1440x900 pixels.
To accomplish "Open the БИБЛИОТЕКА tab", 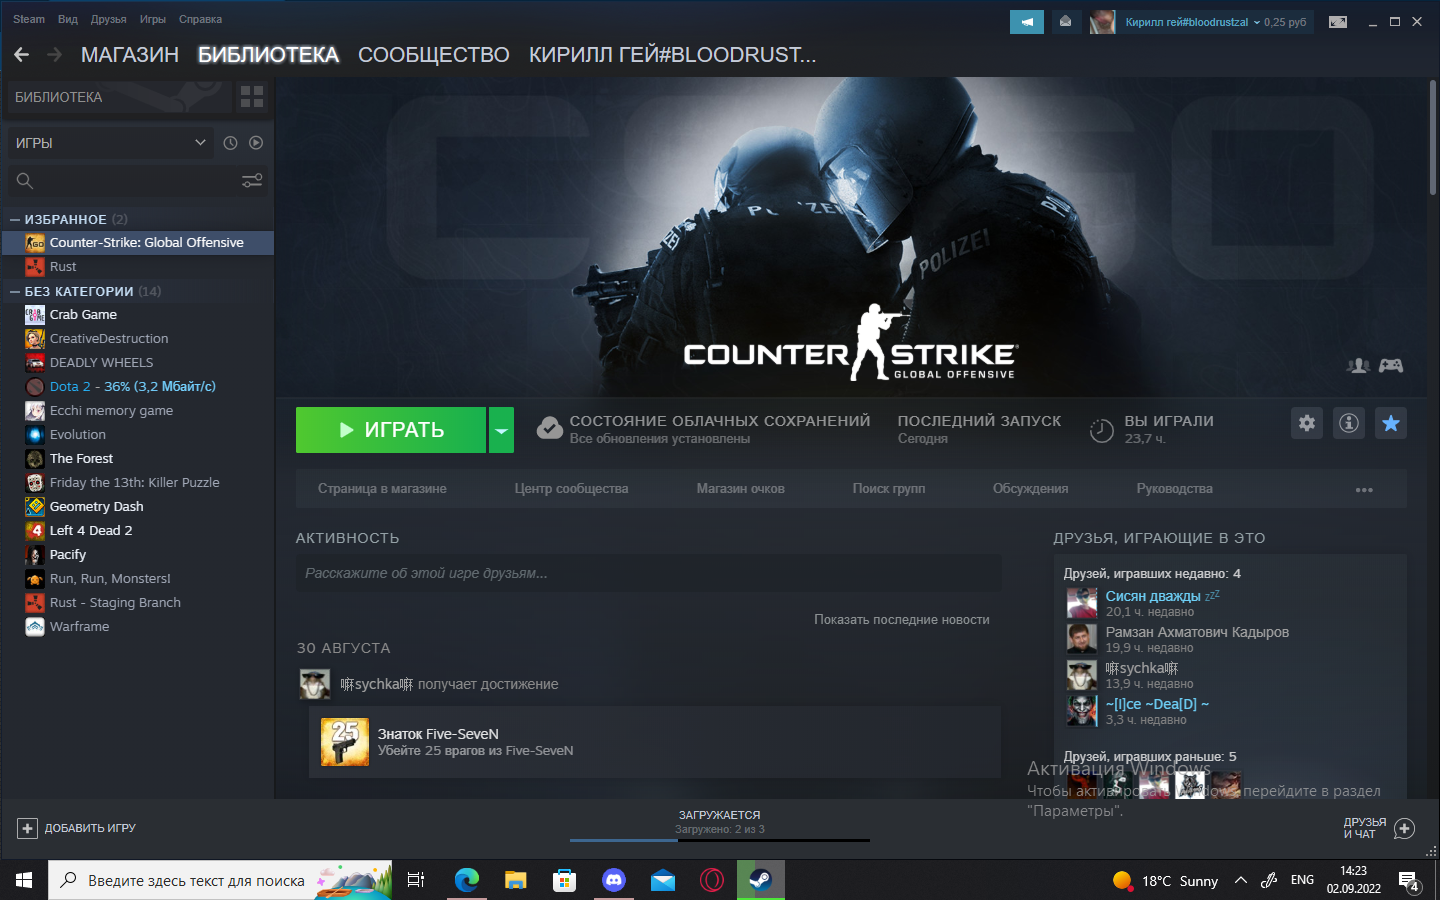I will coord(268,55).
